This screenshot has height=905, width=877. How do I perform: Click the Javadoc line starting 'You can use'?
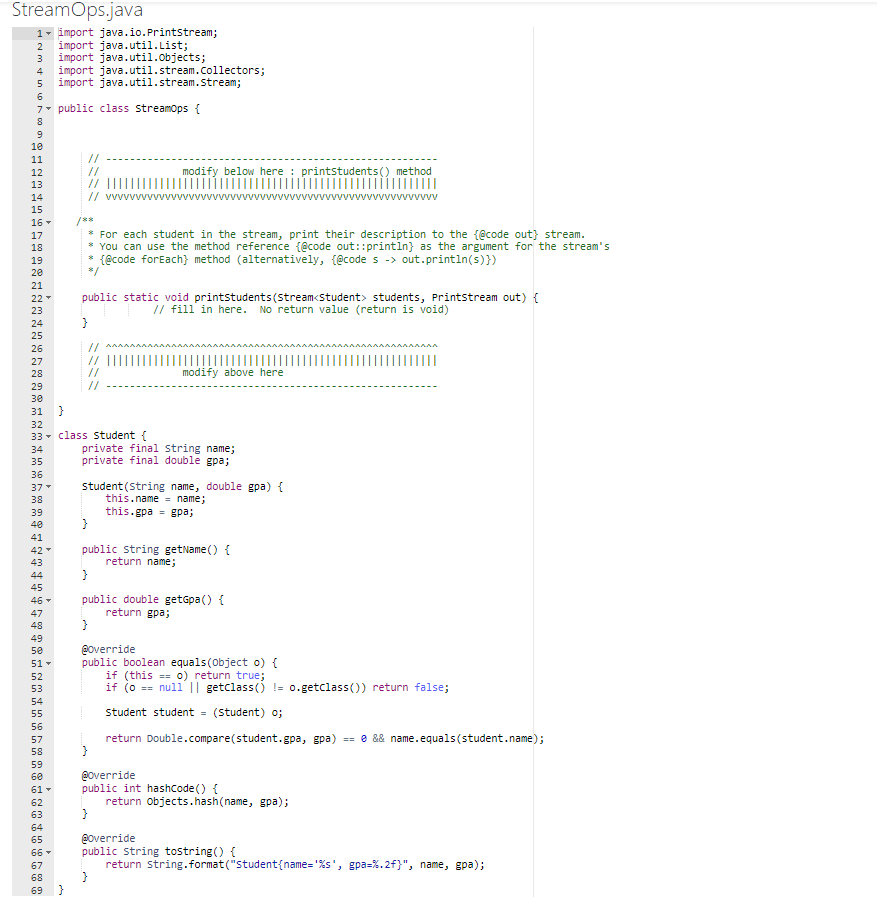point(349,246)
